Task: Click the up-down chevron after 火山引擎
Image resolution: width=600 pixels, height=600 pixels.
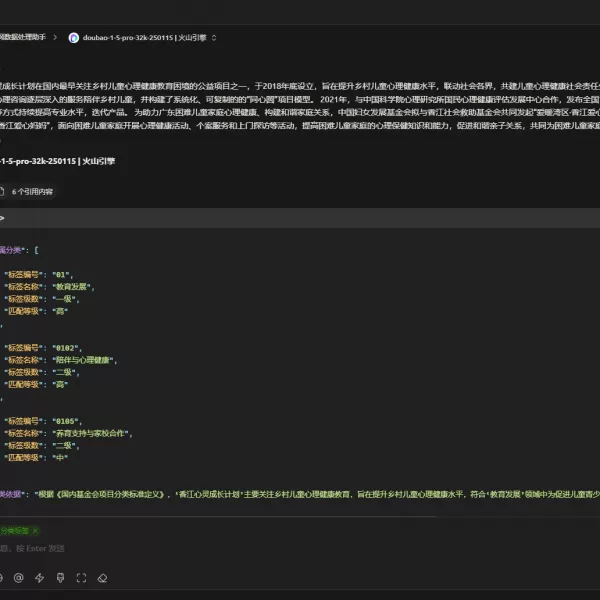Action: coord(214,38)
